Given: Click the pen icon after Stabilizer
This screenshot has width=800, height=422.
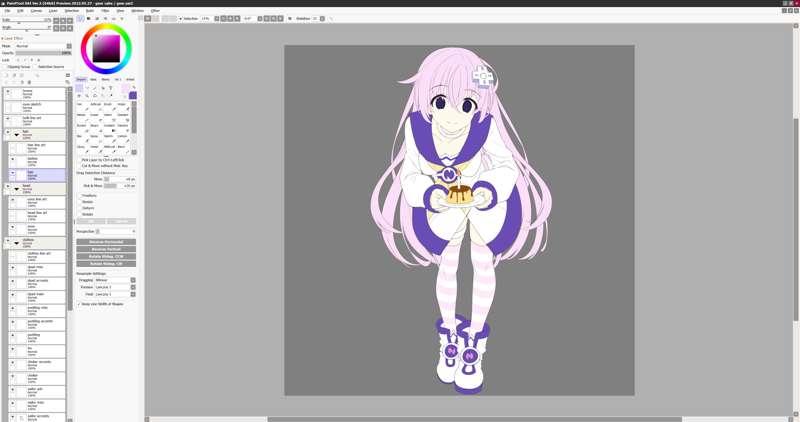Looking at the screenshot, I should point(331,18).
